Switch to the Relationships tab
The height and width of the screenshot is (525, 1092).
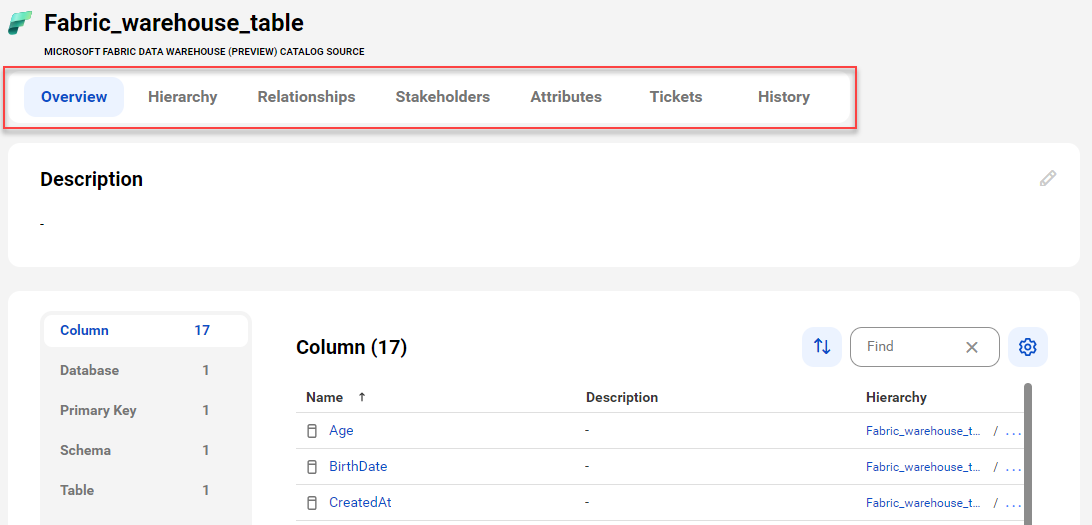[x=306, y=97]
